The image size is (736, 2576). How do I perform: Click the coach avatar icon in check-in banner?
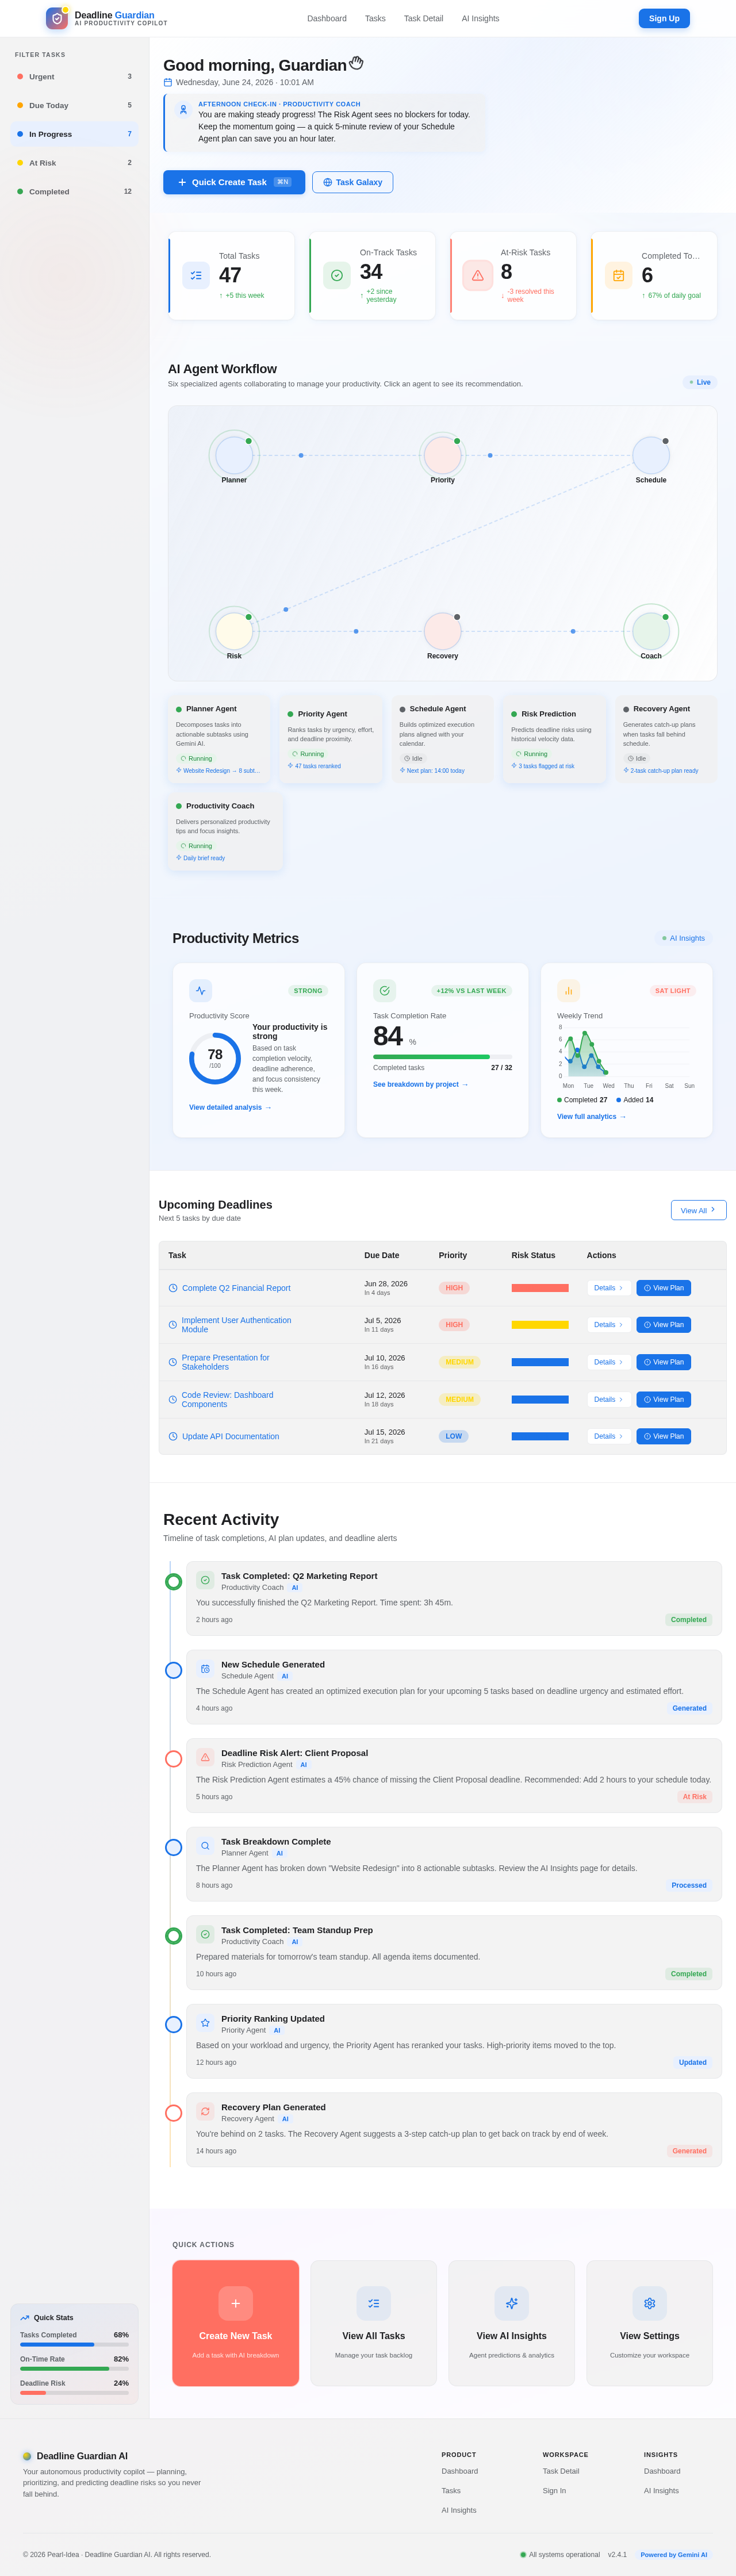(183, 110)
